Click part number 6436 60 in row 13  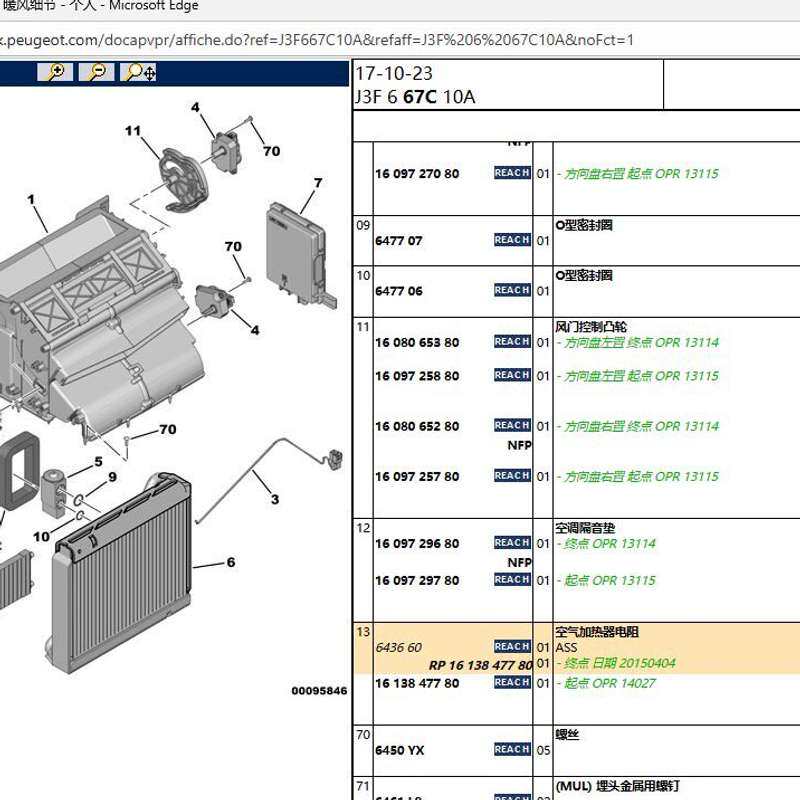[x=398, y=647]
